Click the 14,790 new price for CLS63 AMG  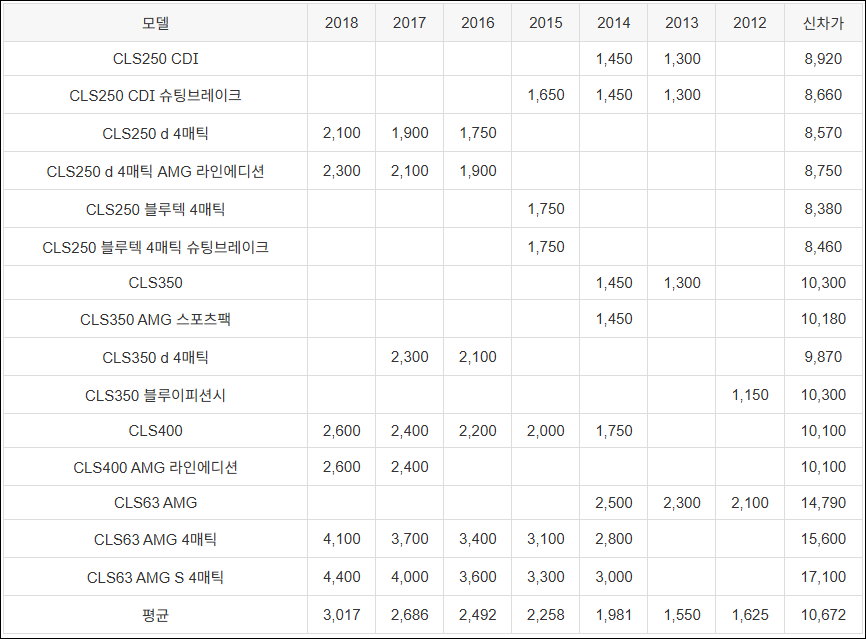pyautogui.click(x=823, y=503)
